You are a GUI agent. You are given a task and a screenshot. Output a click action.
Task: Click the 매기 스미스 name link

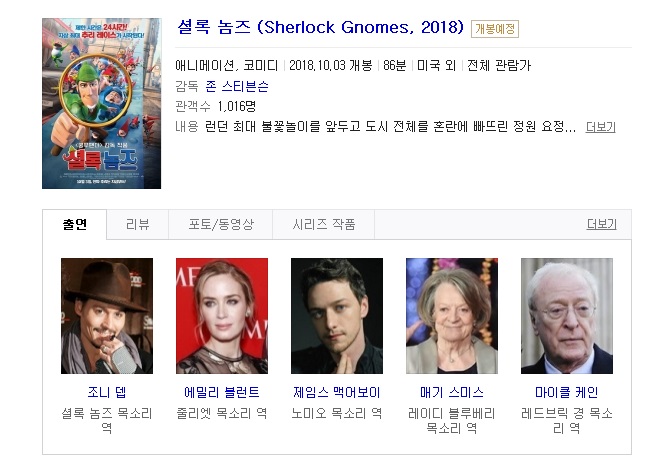tap(452, 392)
